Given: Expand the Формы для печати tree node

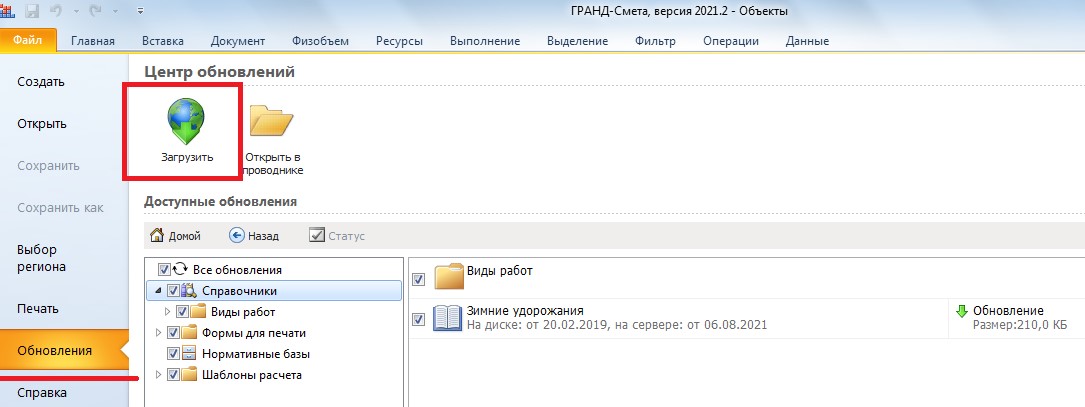Looking at the screenshot, I should click(x=156, y=333).
